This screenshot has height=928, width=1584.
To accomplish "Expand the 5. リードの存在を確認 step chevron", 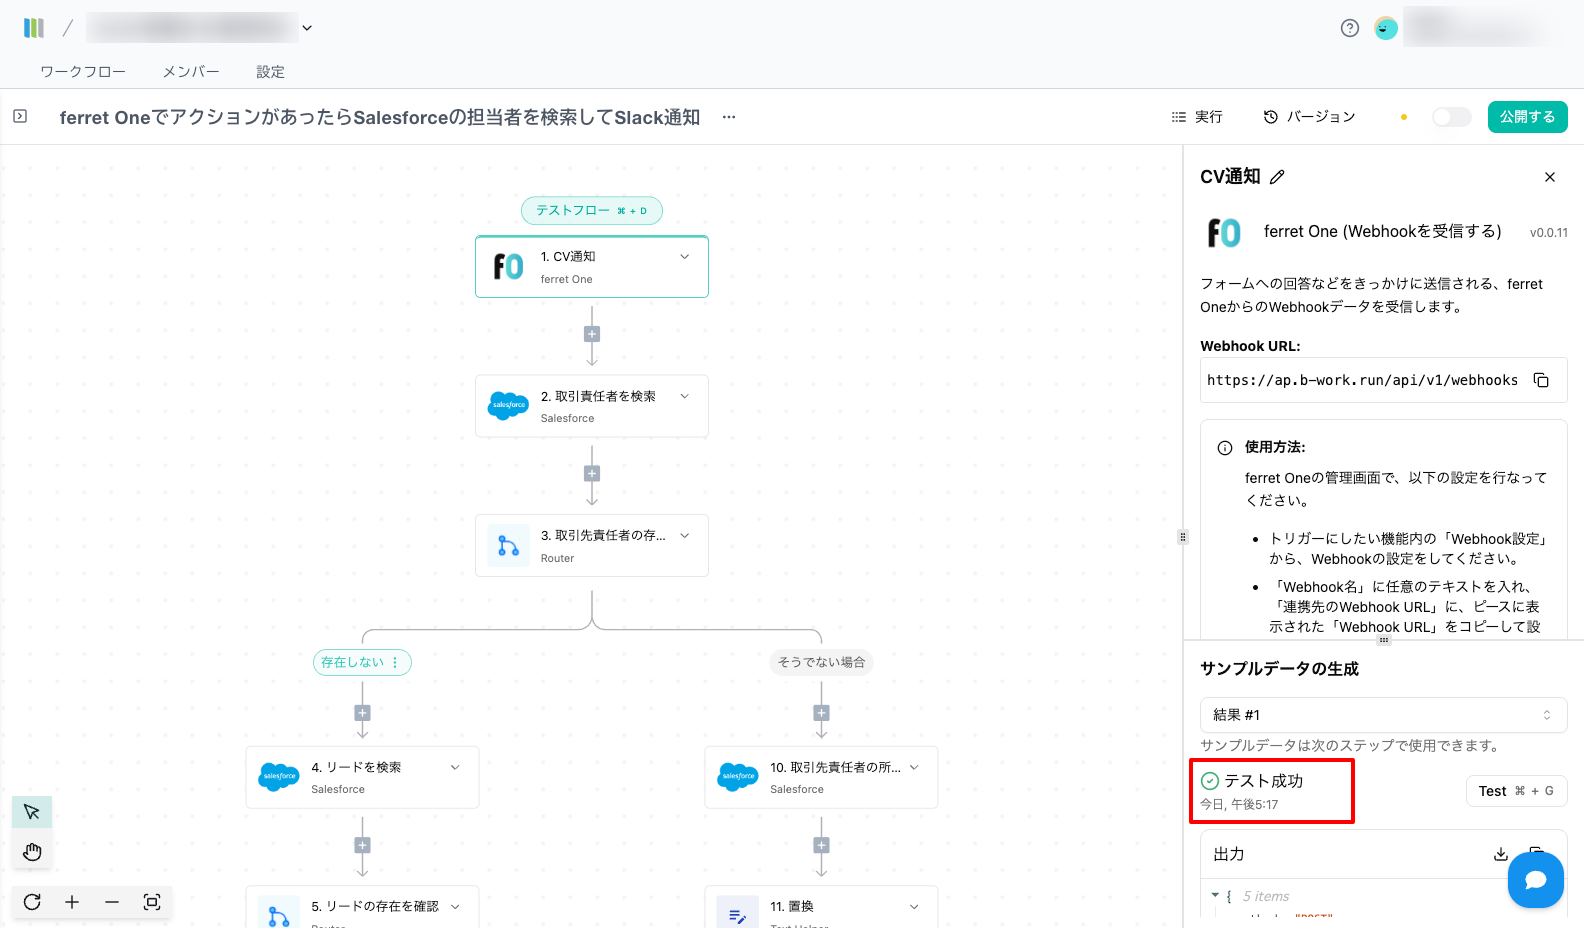I will (455, 906).
